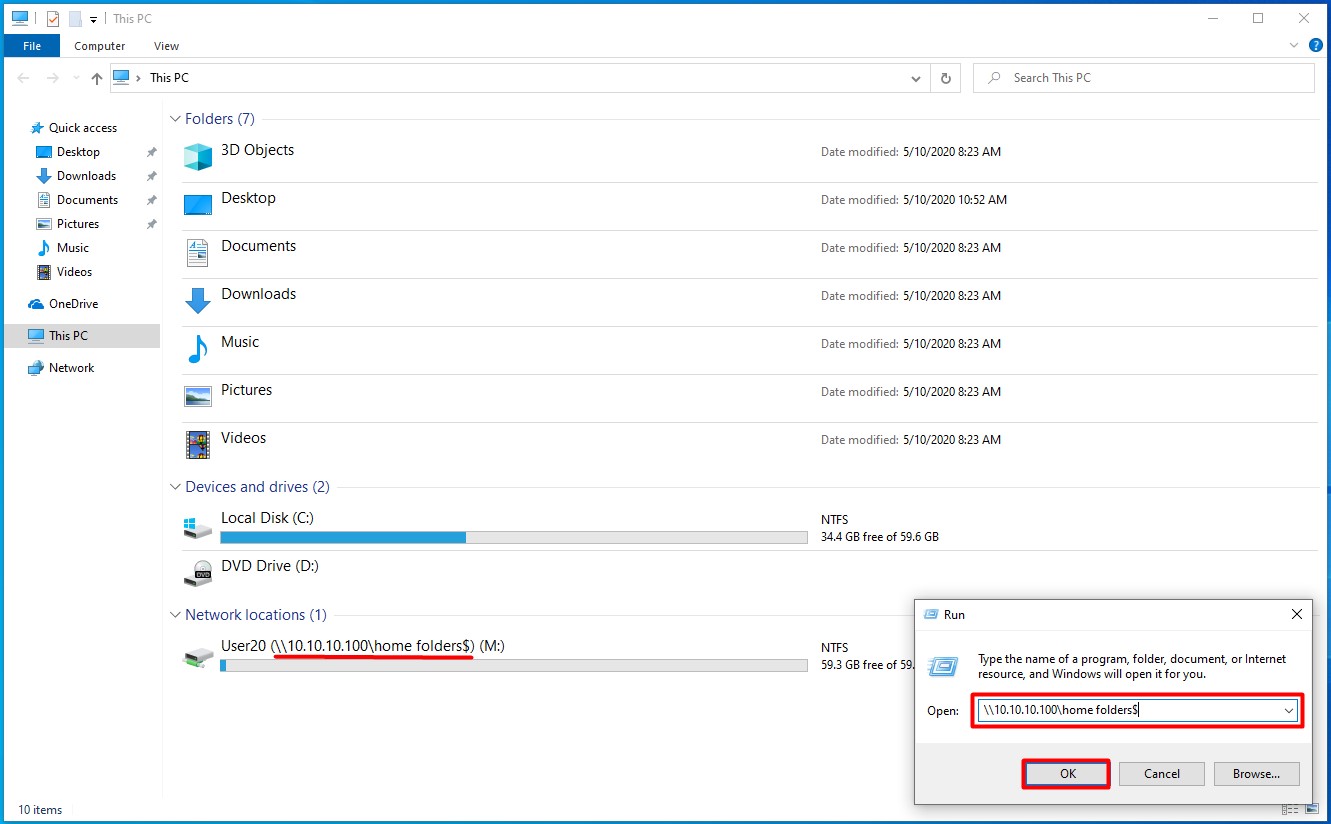The height and width of the screenshot is (824, 1331).
Task: Open the Pictures folder icon in main pane
Action: (x=198, y=396)
